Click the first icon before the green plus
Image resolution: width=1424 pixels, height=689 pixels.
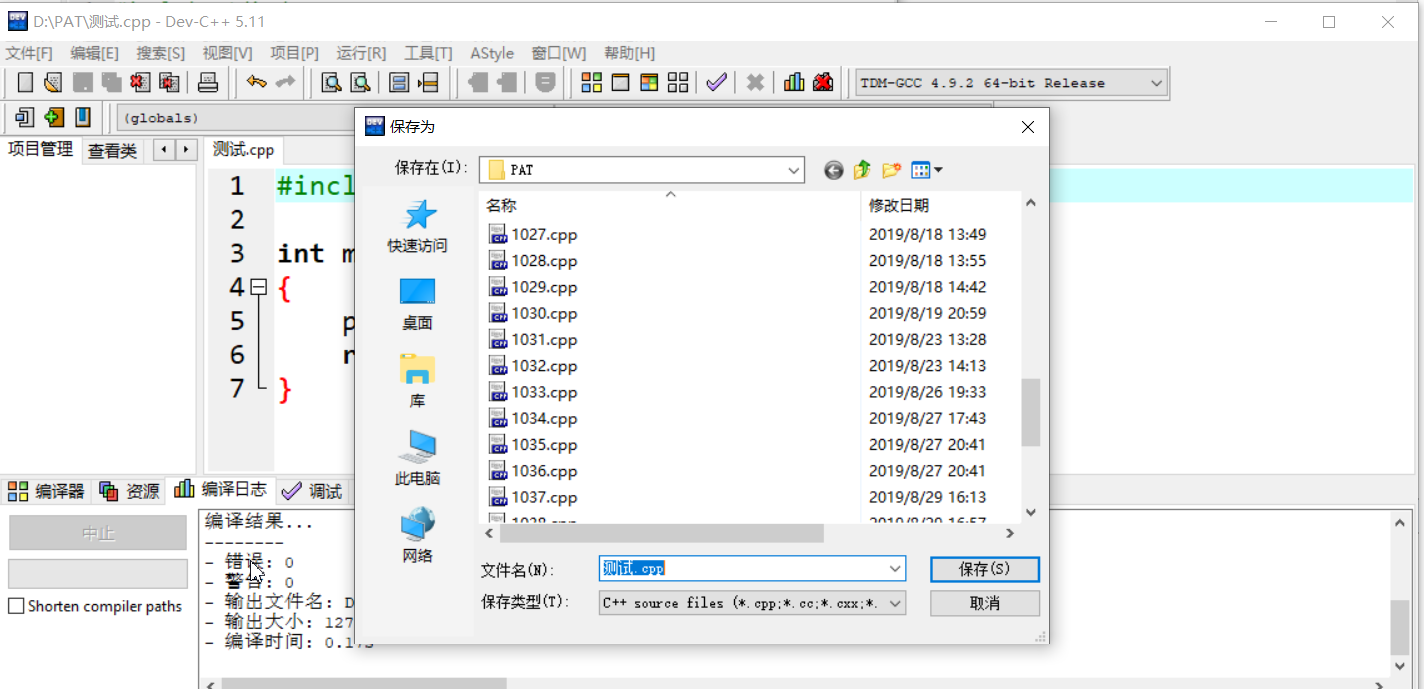pos(25,117)
